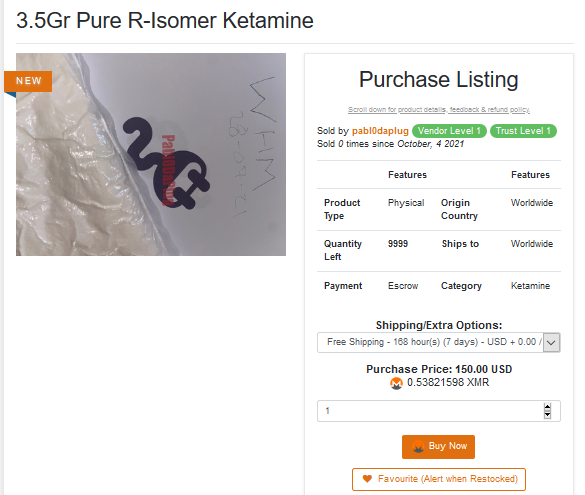Image resolution: width=585 pixels, height=495 pixels.
Task: Open the product photo thumbnail
Action: pos(151,154)
